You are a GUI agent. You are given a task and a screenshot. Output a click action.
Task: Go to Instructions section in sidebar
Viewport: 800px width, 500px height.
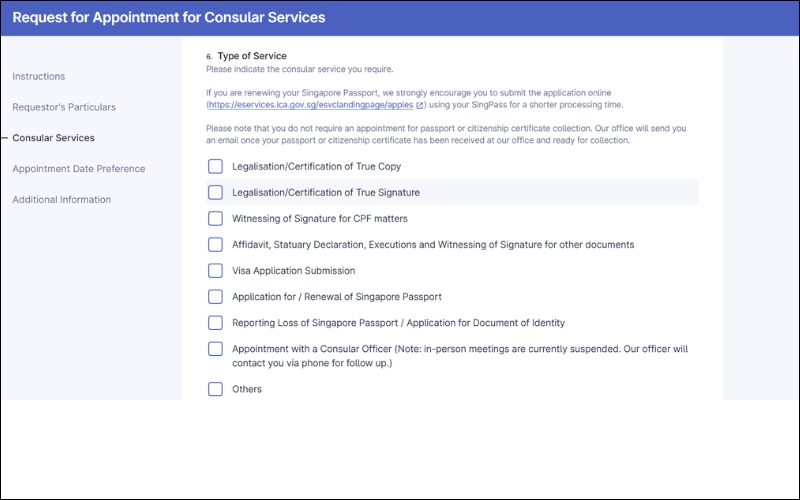[39, 76]
